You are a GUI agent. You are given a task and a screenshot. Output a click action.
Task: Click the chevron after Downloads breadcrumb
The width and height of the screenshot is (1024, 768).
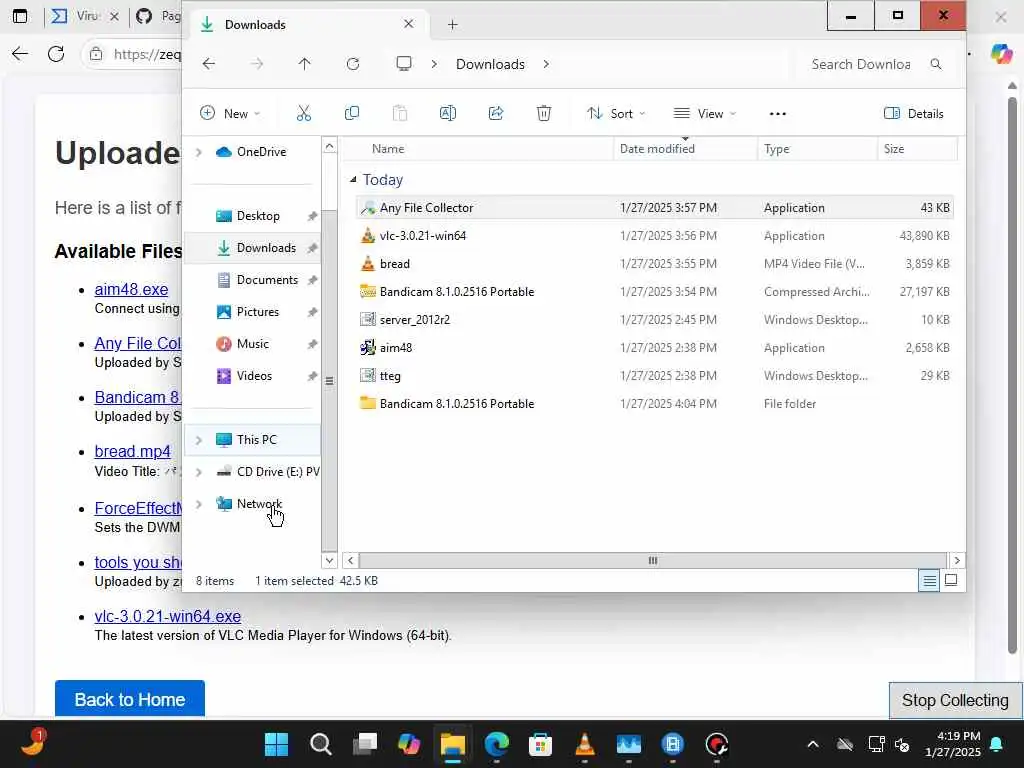(546, 64)
